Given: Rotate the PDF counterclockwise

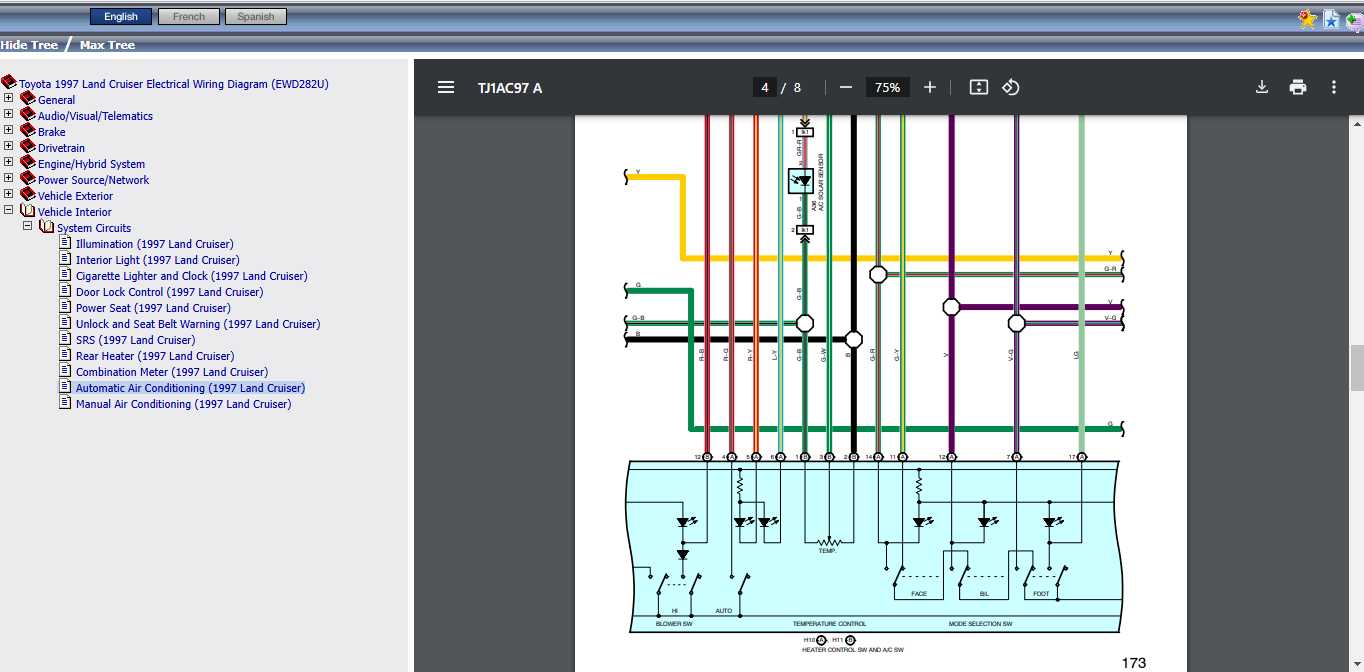Looking at the screenshot, I should (x=1011, y=88).
